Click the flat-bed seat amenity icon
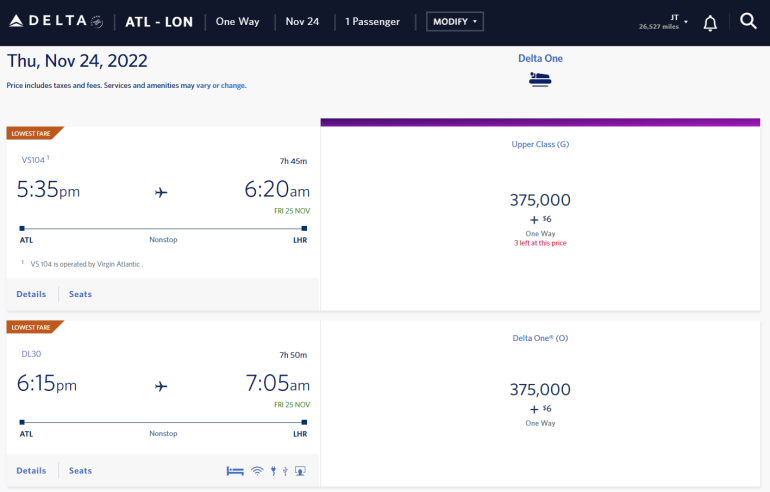This screenshot has width=770, height=492. click(235, 470)
